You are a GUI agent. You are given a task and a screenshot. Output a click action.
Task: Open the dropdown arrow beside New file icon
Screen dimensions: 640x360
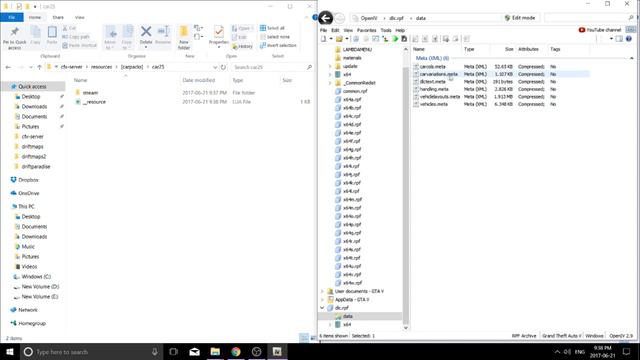pos(331,39)
